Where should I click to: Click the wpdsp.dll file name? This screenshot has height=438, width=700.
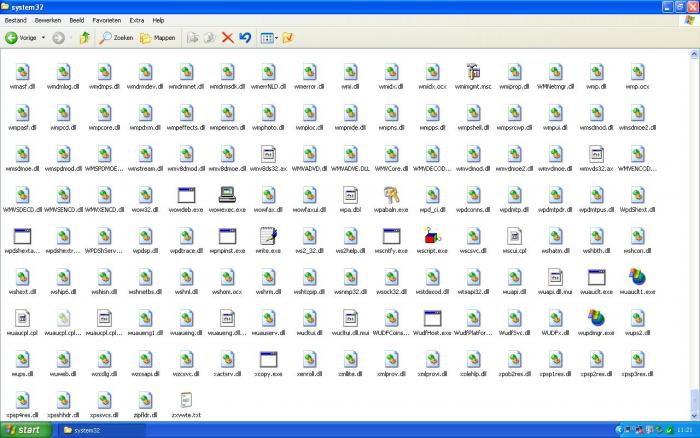coord(145,251)
